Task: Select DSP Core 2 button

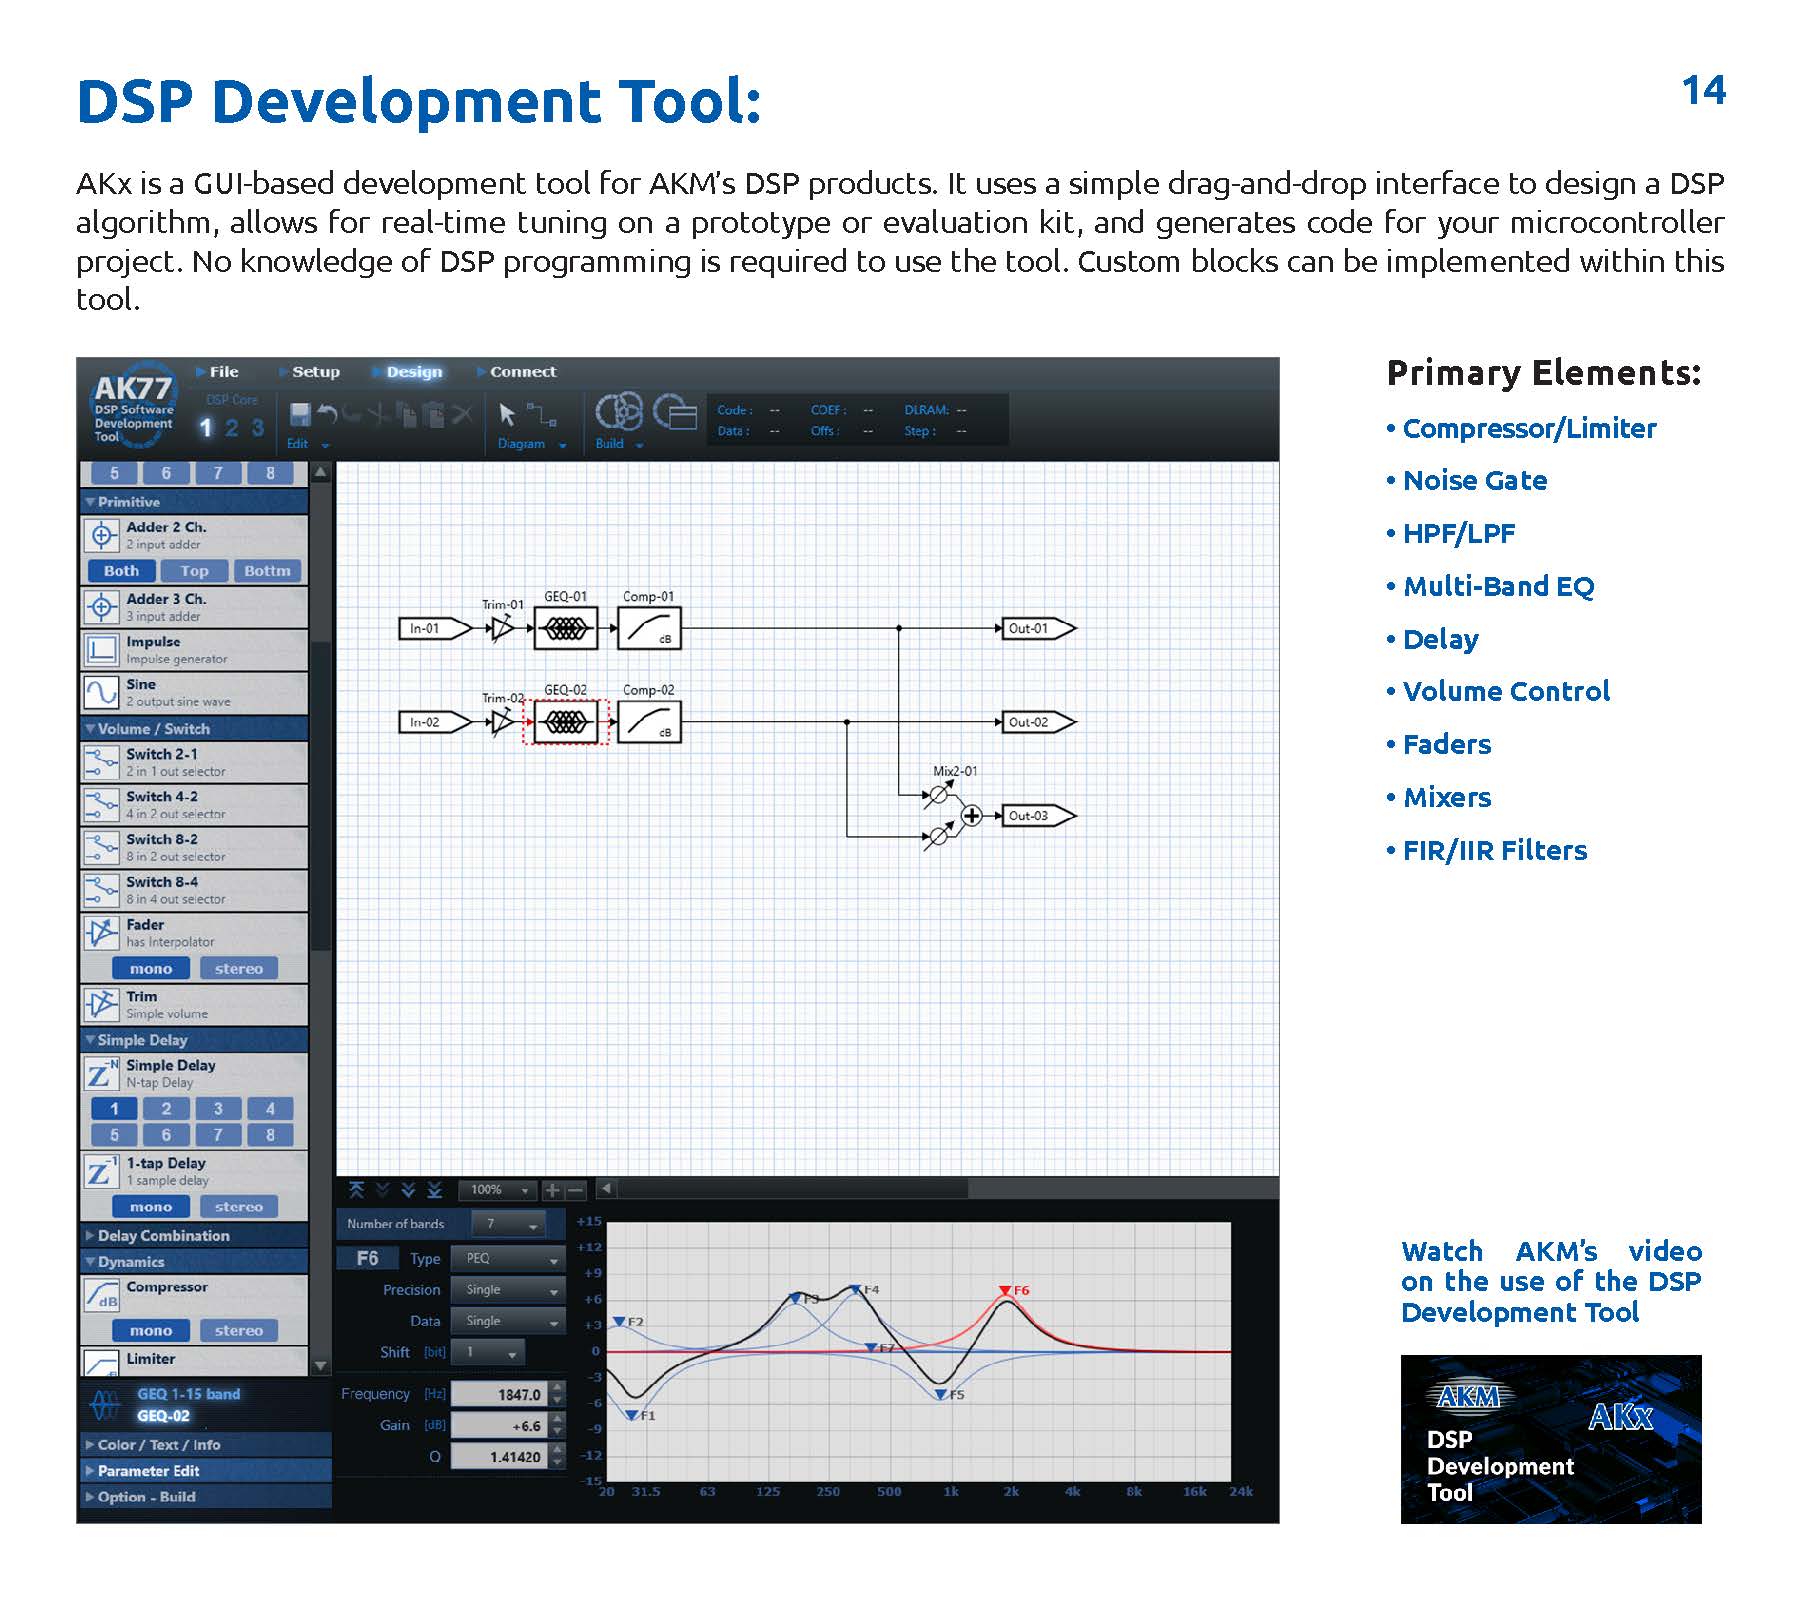Action: [x=231, y=428]
